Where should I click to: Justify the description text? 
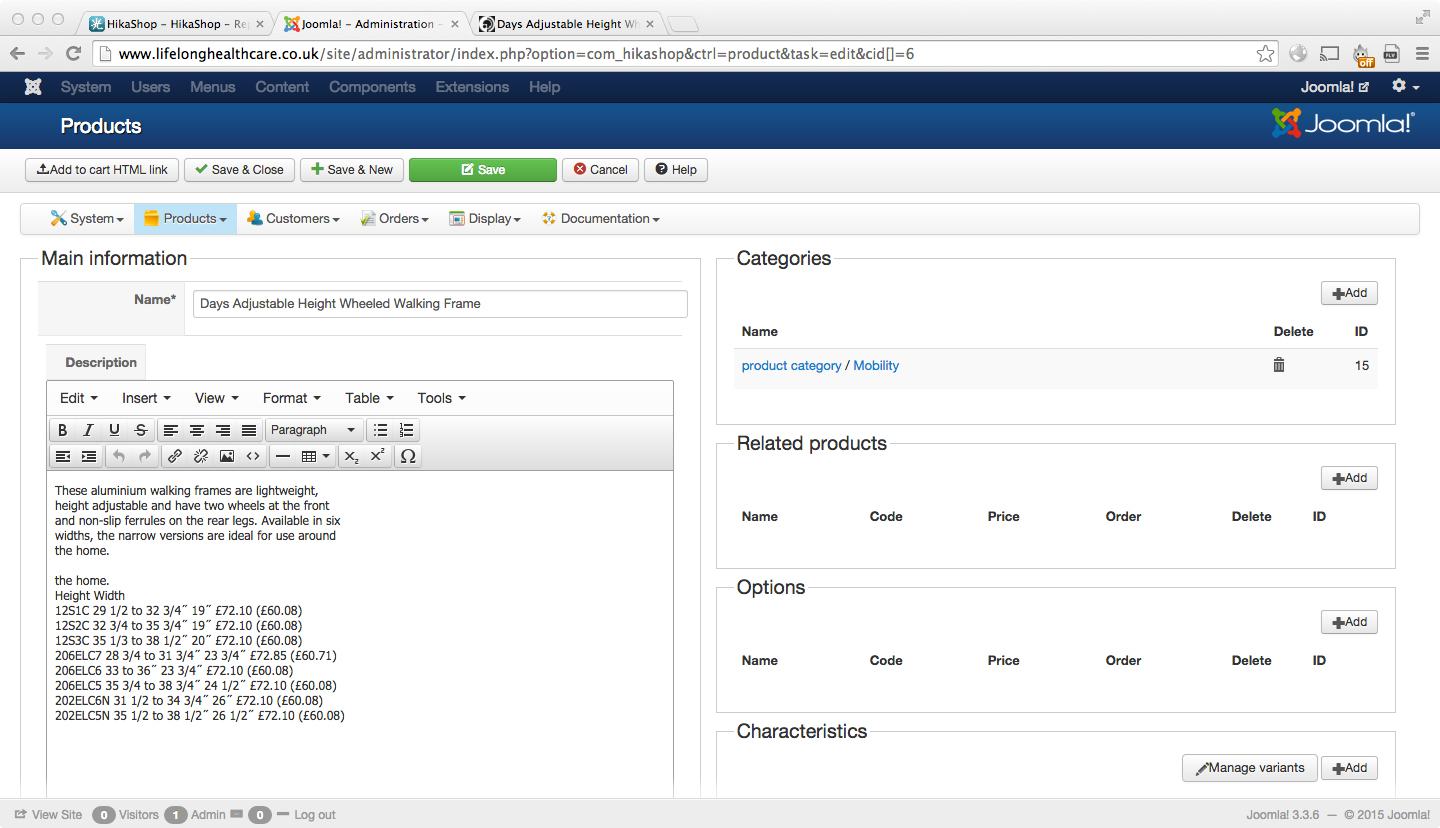click(249, 430)
